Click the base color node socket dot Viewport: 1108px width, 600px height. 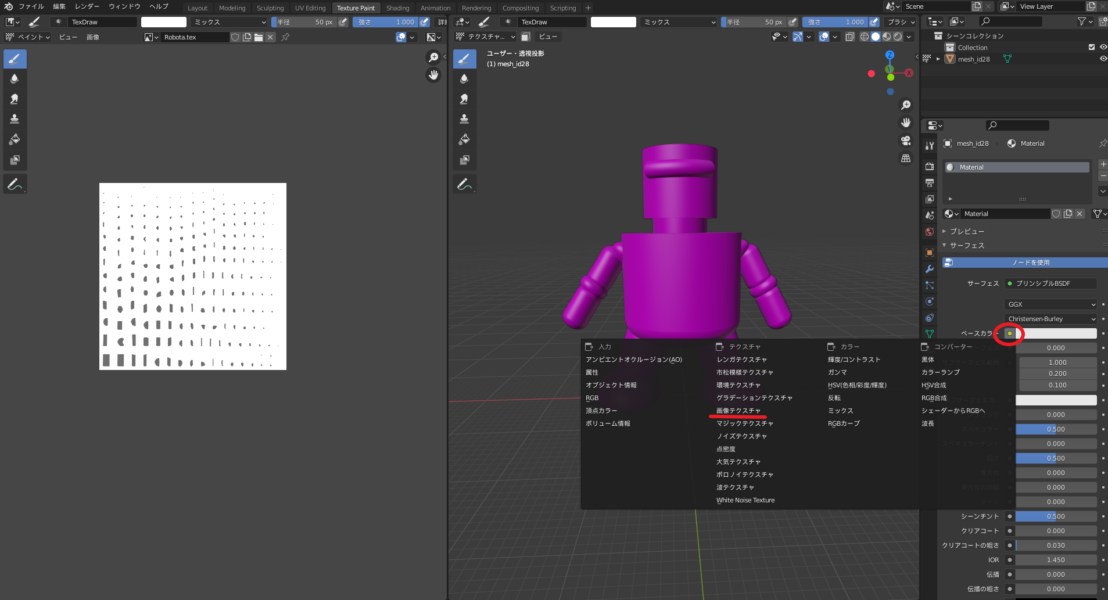point(1009,334)
